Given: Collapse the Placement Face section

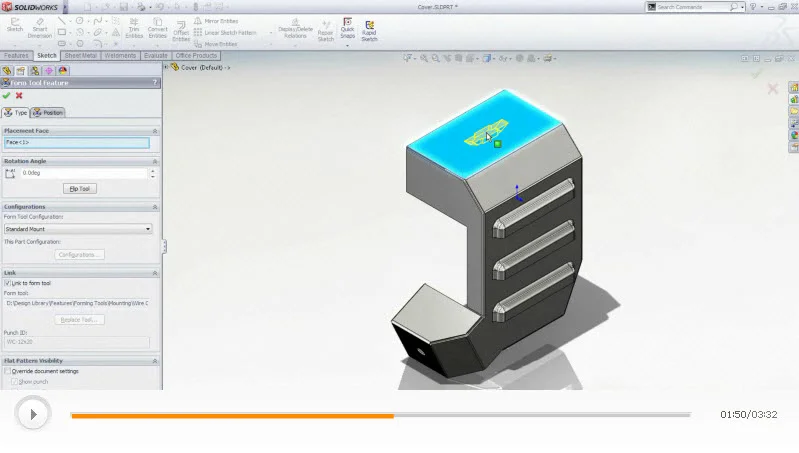Looking at the screenshot, I should coord(155,131).
